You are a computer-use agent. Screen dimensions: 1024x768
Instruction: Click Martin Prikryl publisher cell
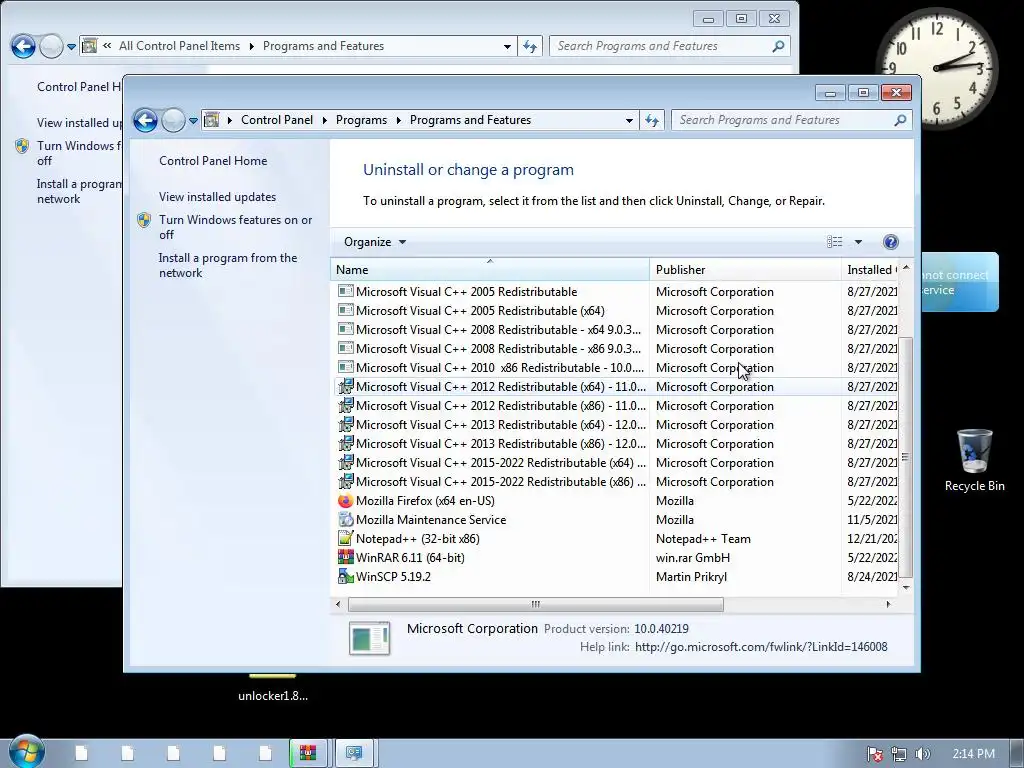point(691,577)
